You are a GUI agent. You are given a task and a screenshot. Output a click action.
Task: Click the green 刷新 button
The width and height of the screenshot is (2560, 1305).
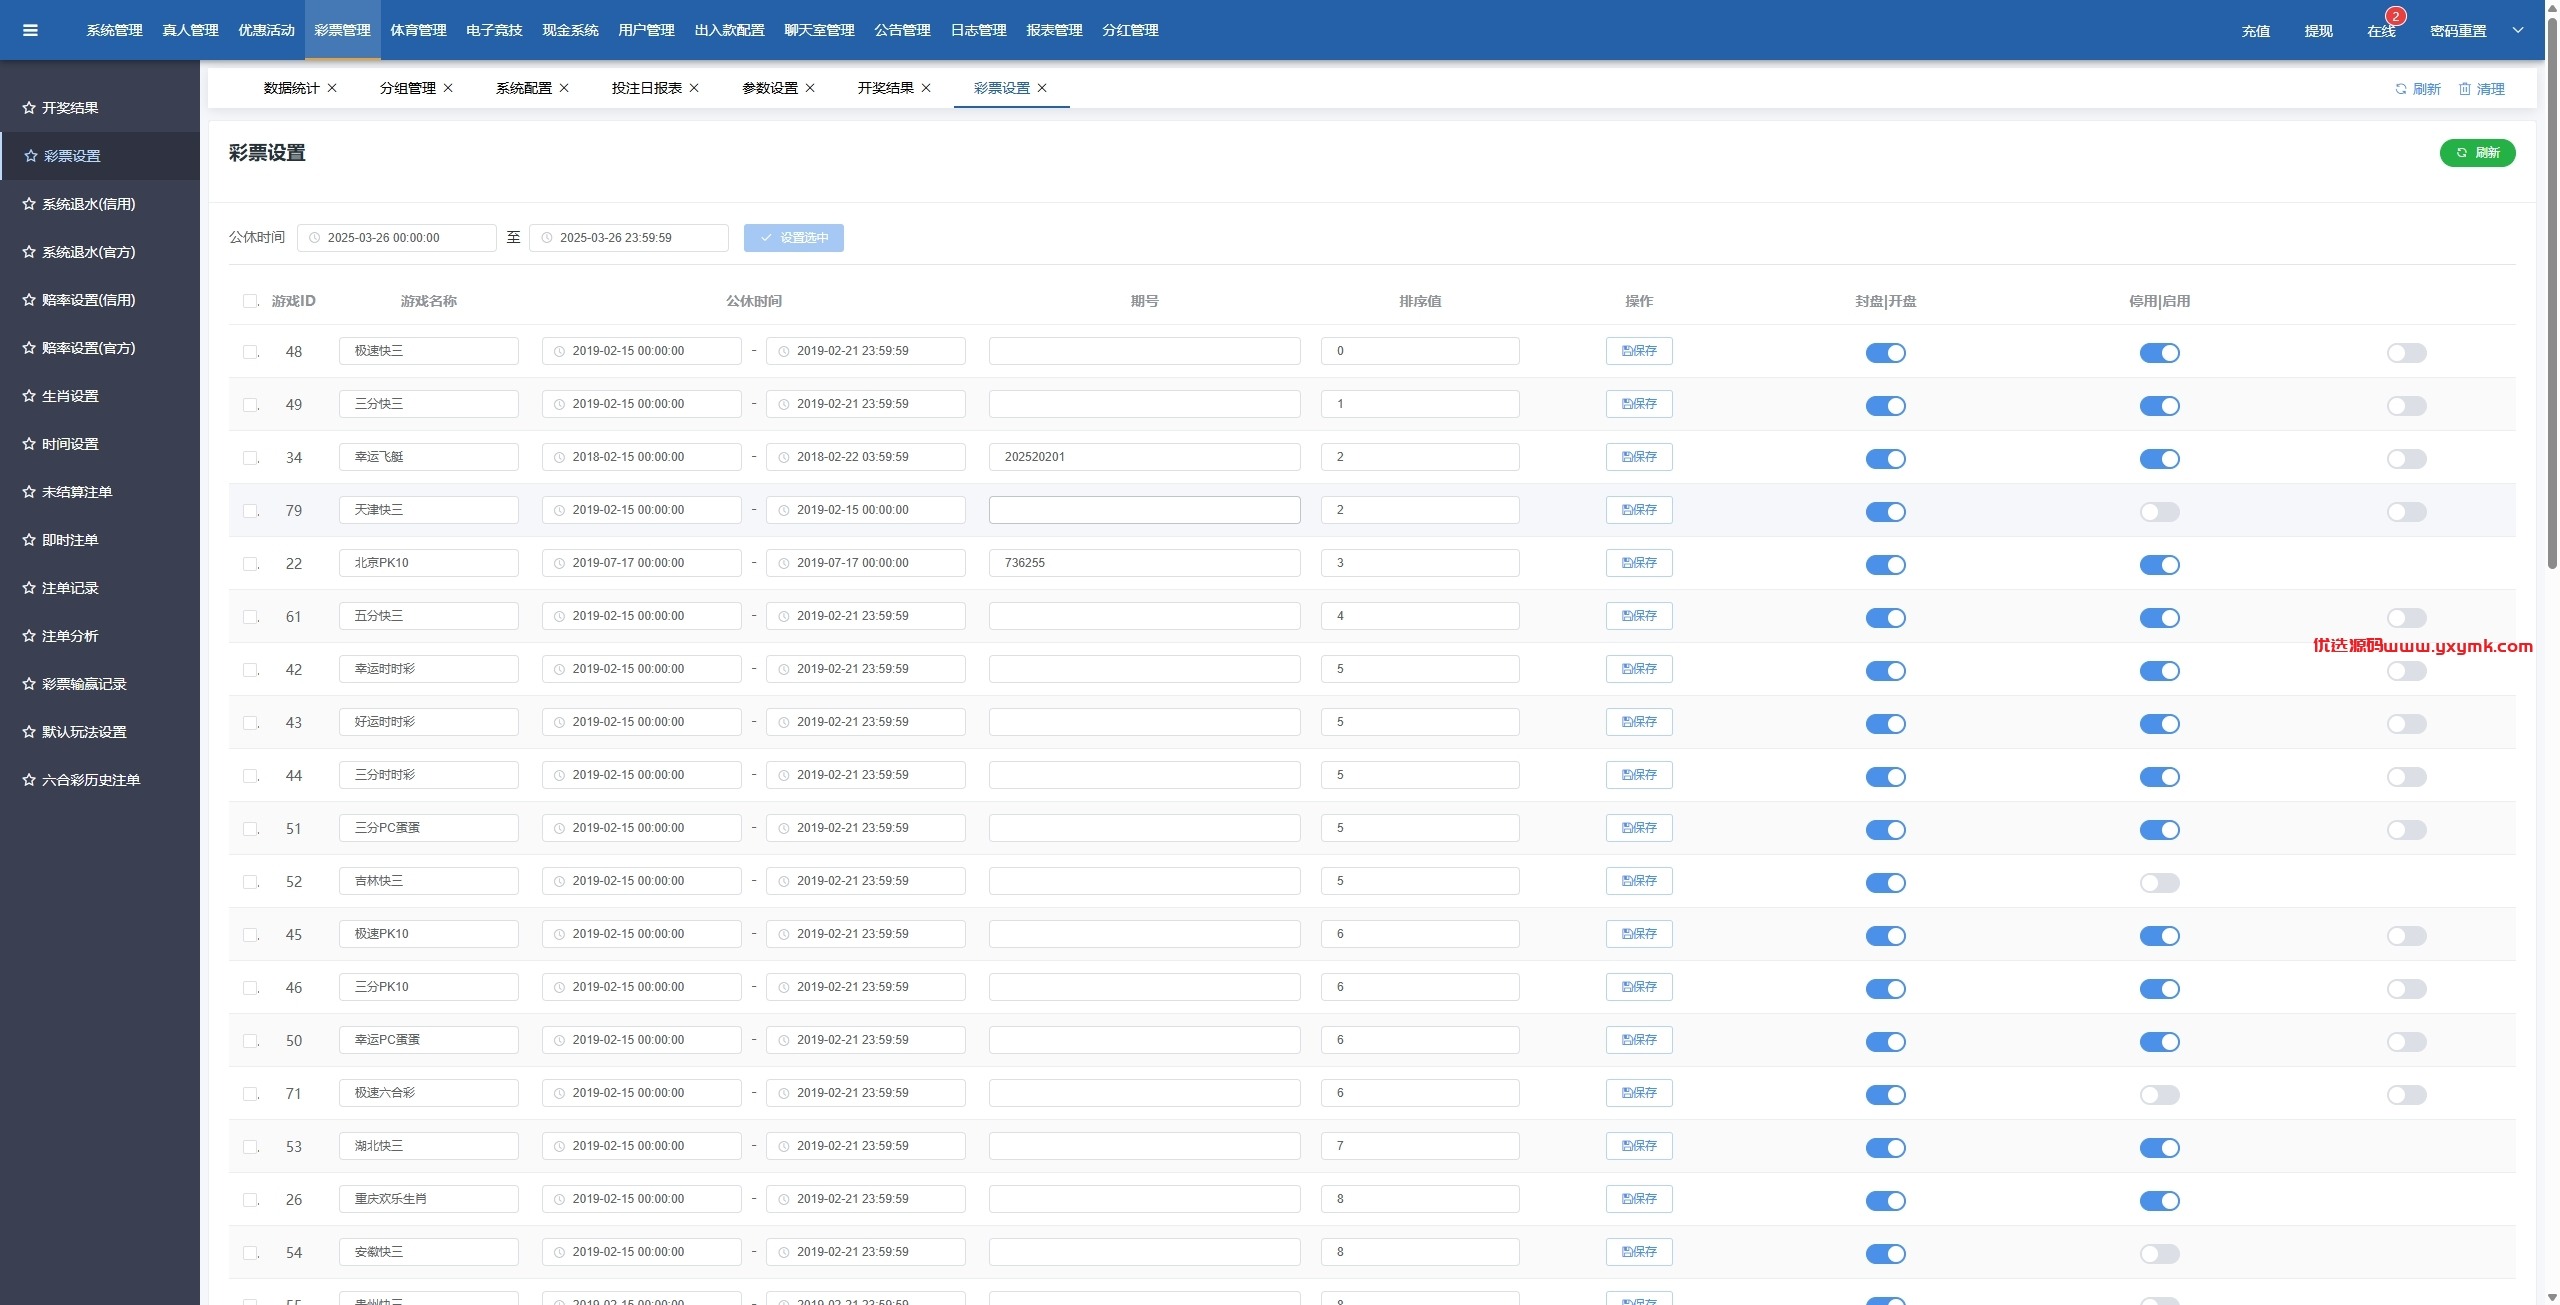(x=2477, y=153)
